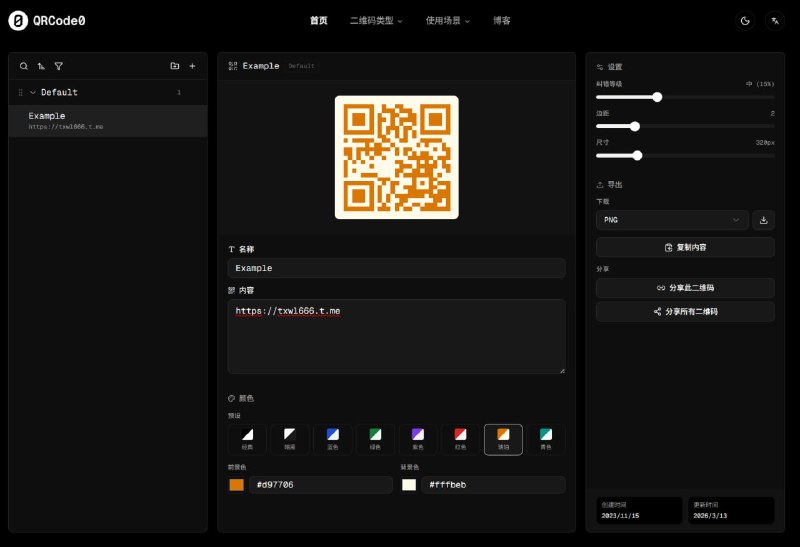Click the foreground hex field #d97706
Image resolution: width=800 pixels, height=547 pixels.
[321, 485]
